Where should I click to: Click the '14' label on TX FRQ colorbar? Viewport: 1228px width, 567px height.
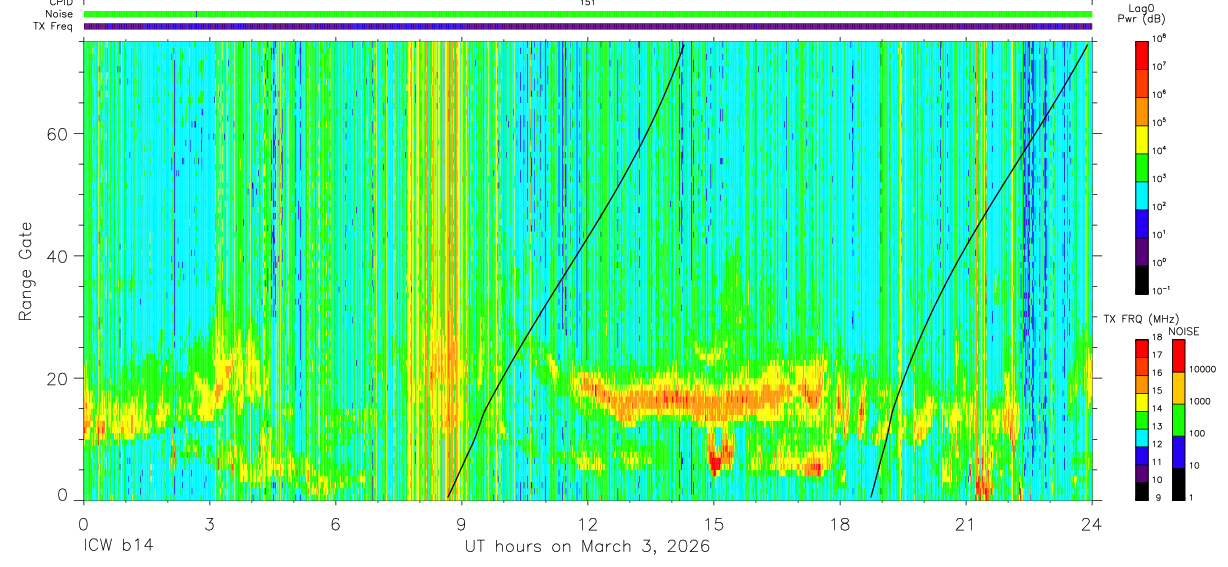click(x=1159, y=407)
